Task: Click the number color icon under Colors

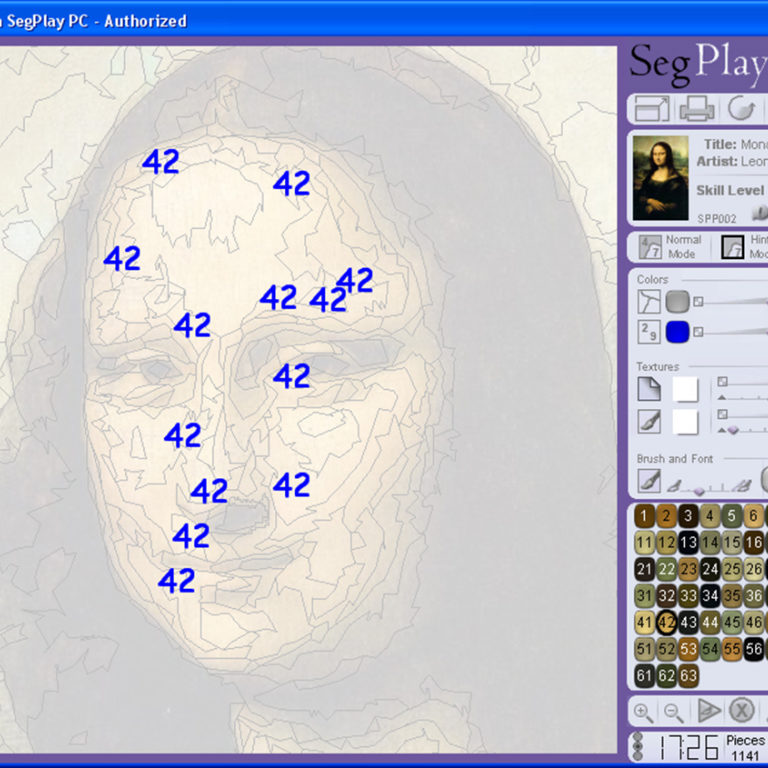Action: (649, 332)
